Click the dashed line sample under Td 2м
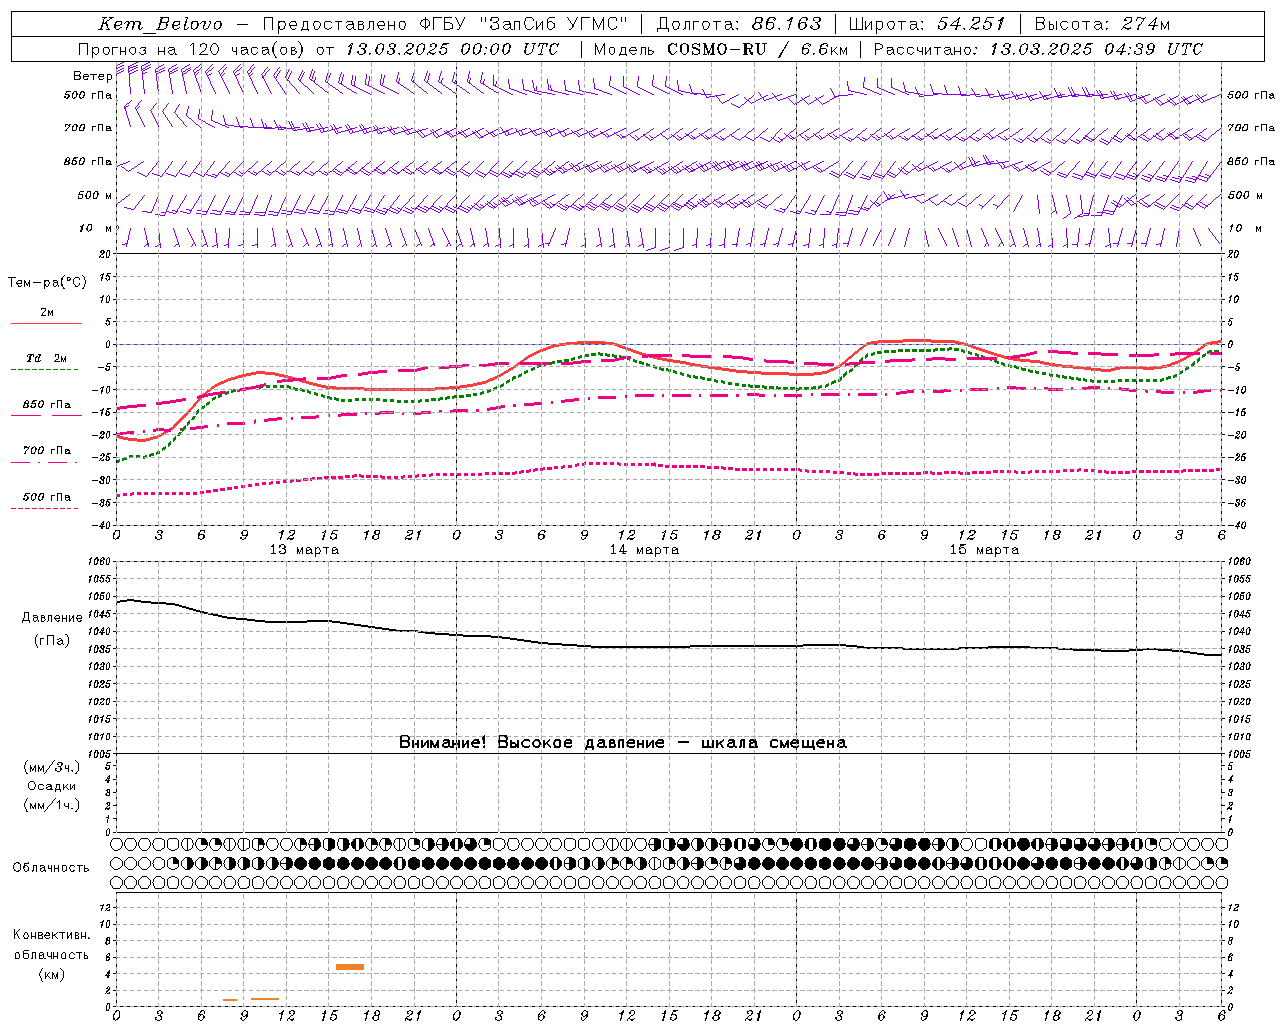Screen dimensions: 1280x1024 (x=44, y=369)
